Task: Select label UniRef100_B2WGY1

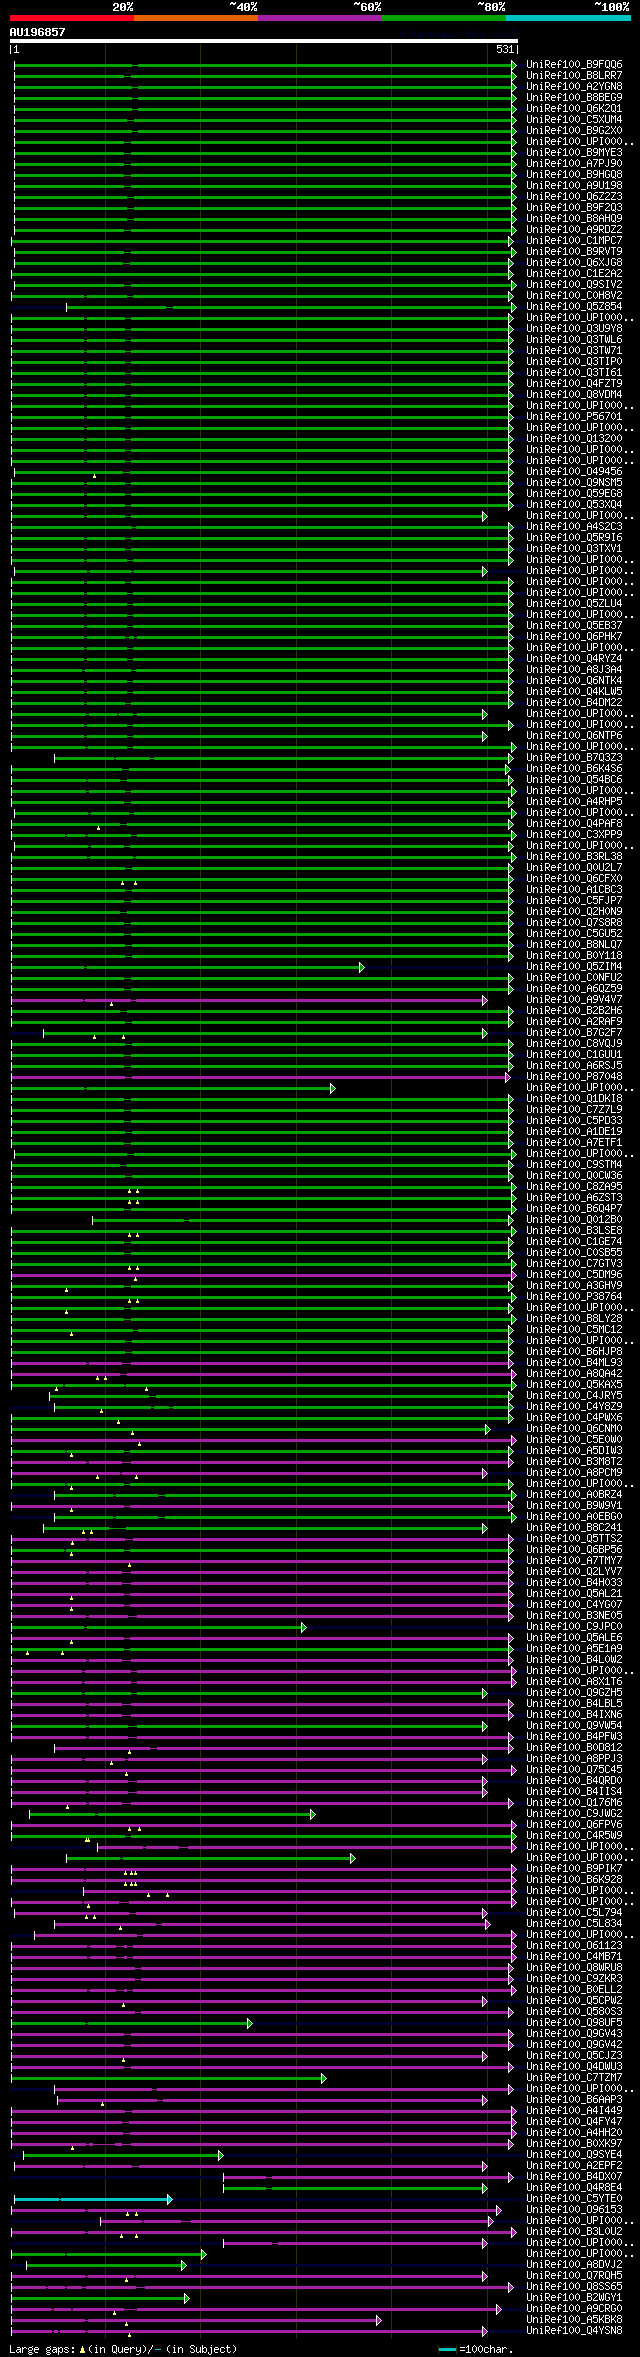Action: [574, 2297]
